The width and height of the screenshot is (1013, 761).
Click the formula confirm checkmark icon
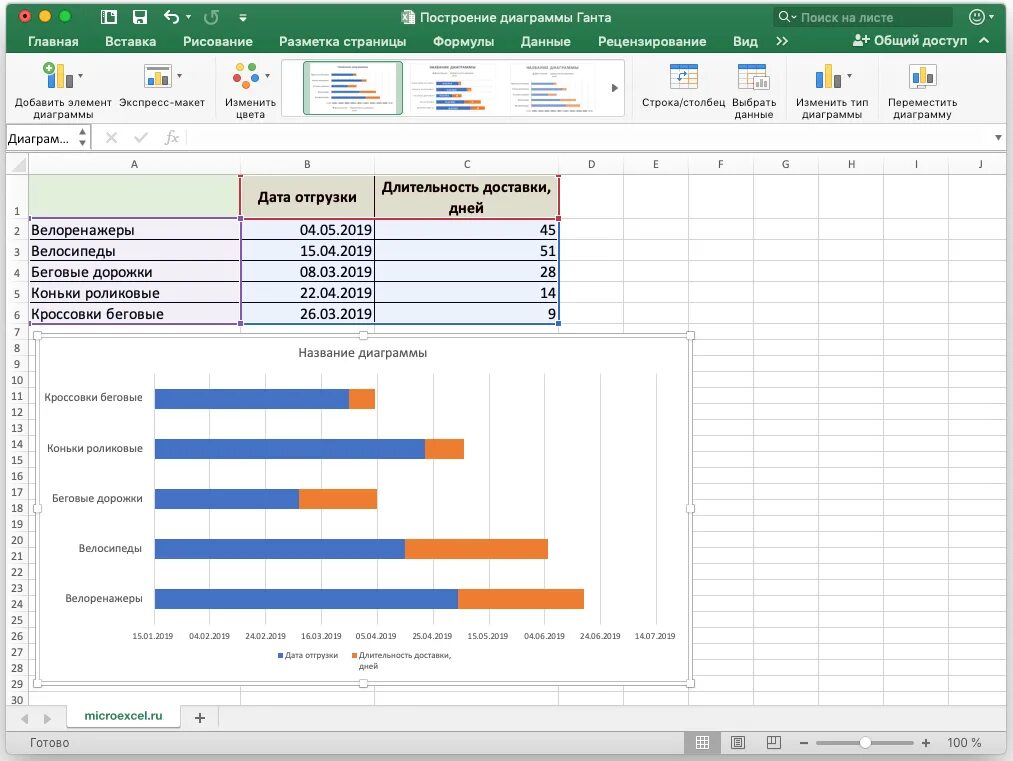(141, 138)
